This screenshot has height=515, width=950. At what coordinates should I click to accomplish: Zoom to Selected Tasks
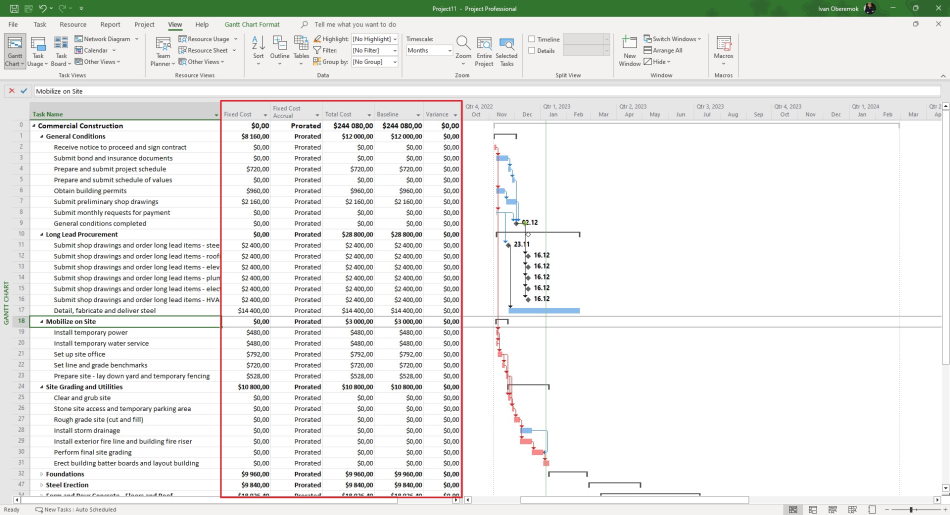coord(507,51)
